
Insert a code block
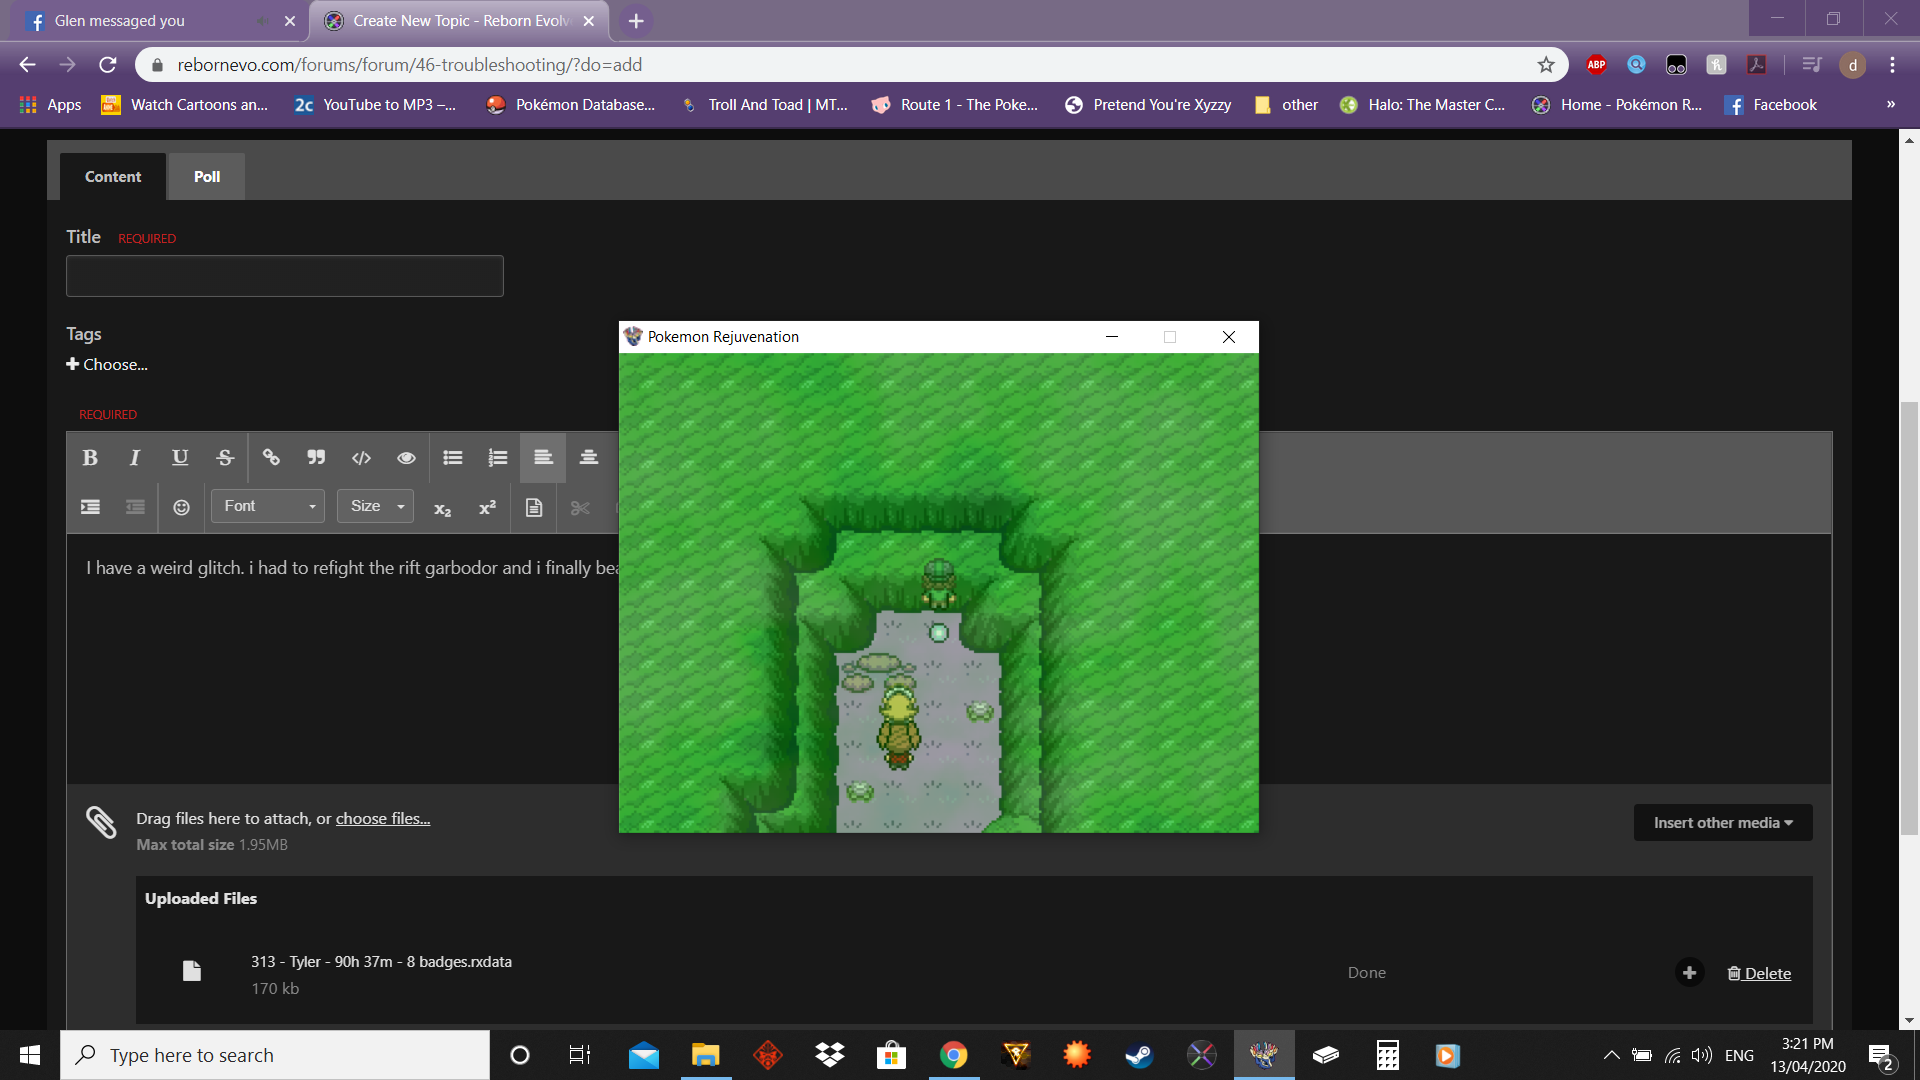coord(361,458)
